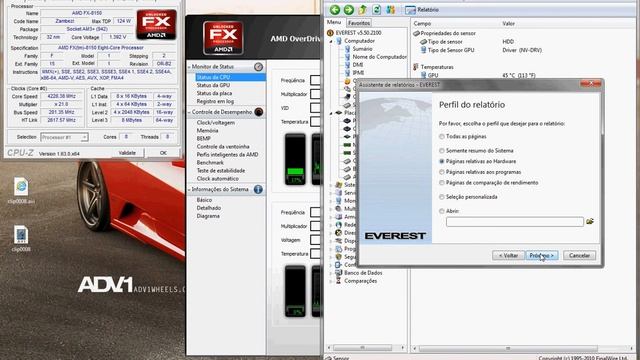The height and width of the screenshot is (360, 640).
Task: Click the Monitor de Status gauge icon
Action: coord(258,67)
